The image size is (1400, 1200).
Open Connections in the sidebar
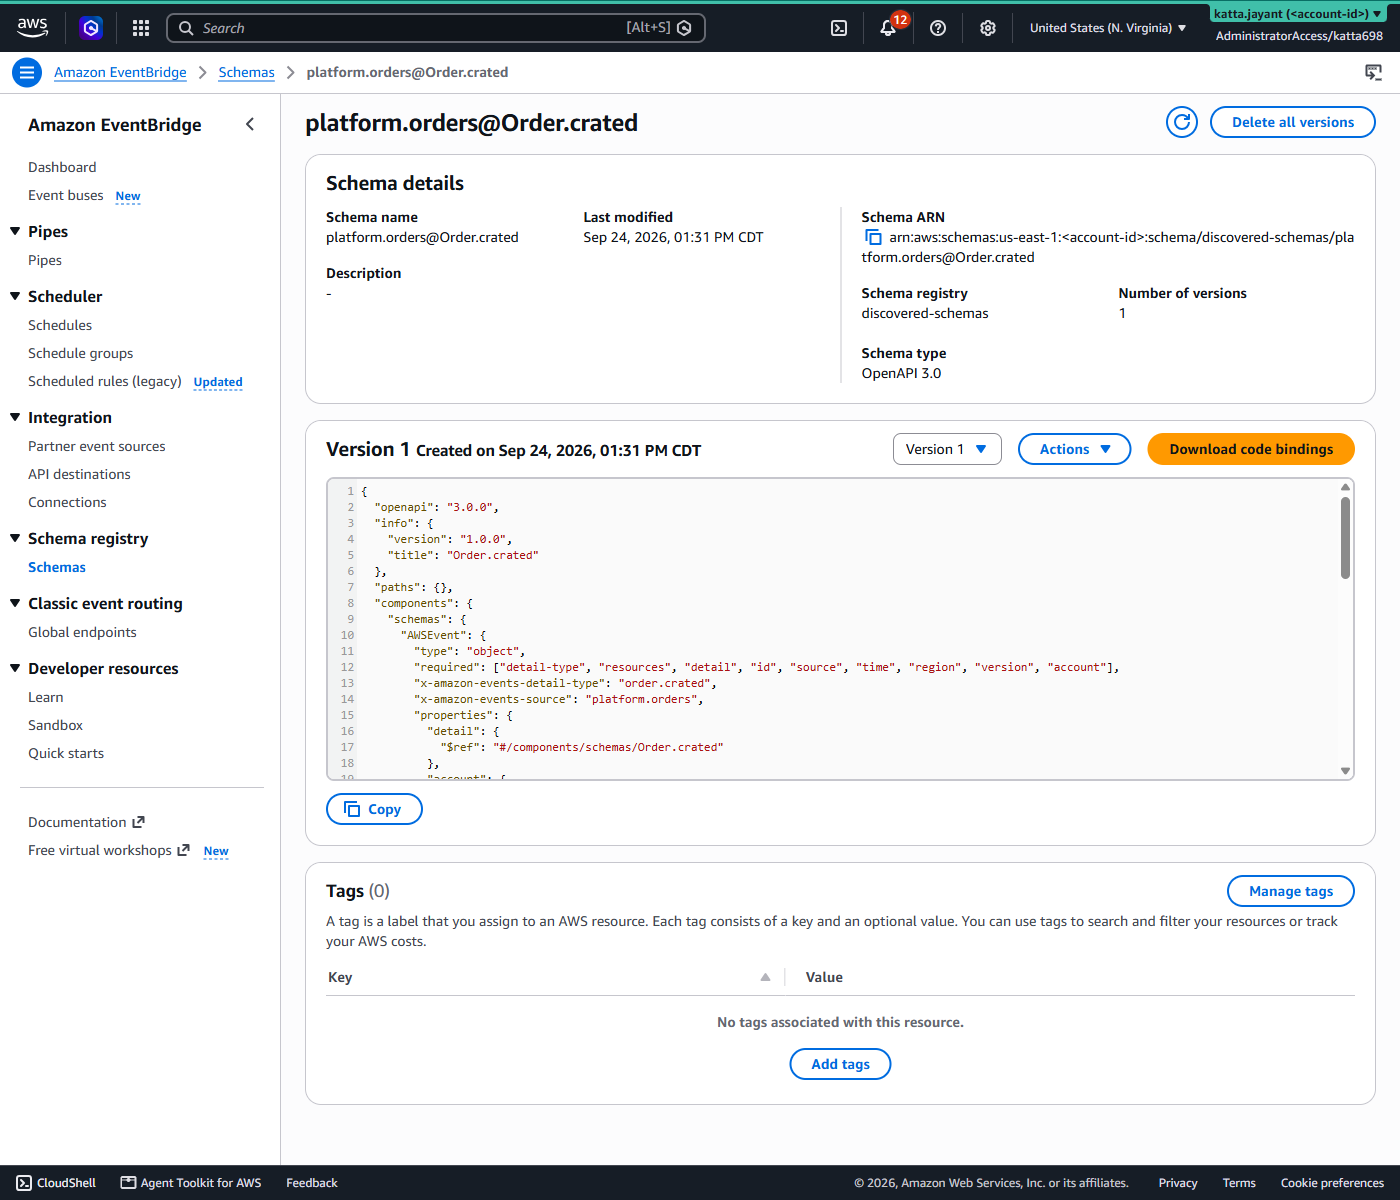[67, 502]
